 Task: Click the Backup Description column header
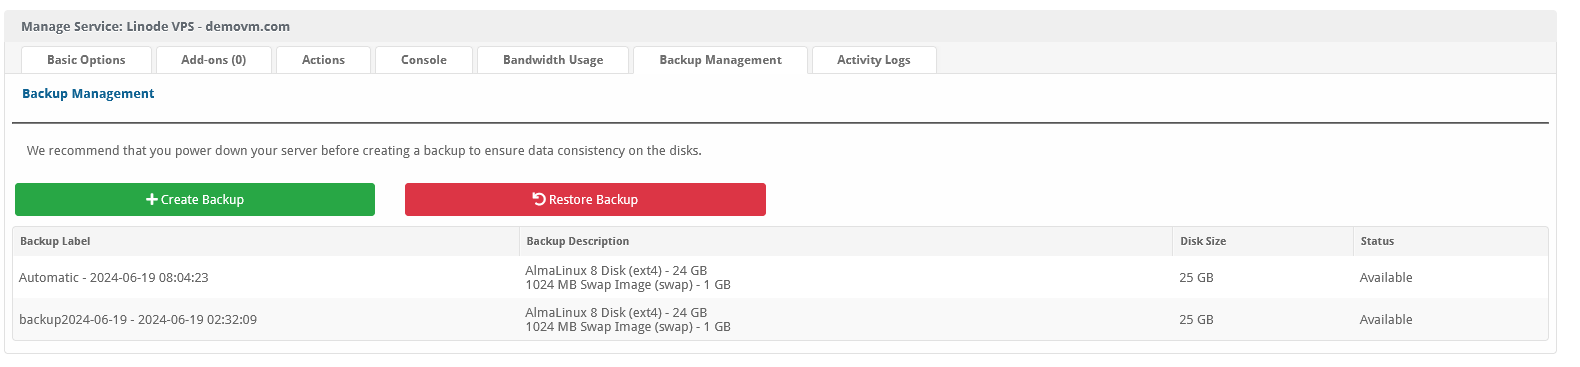[578, 241]
